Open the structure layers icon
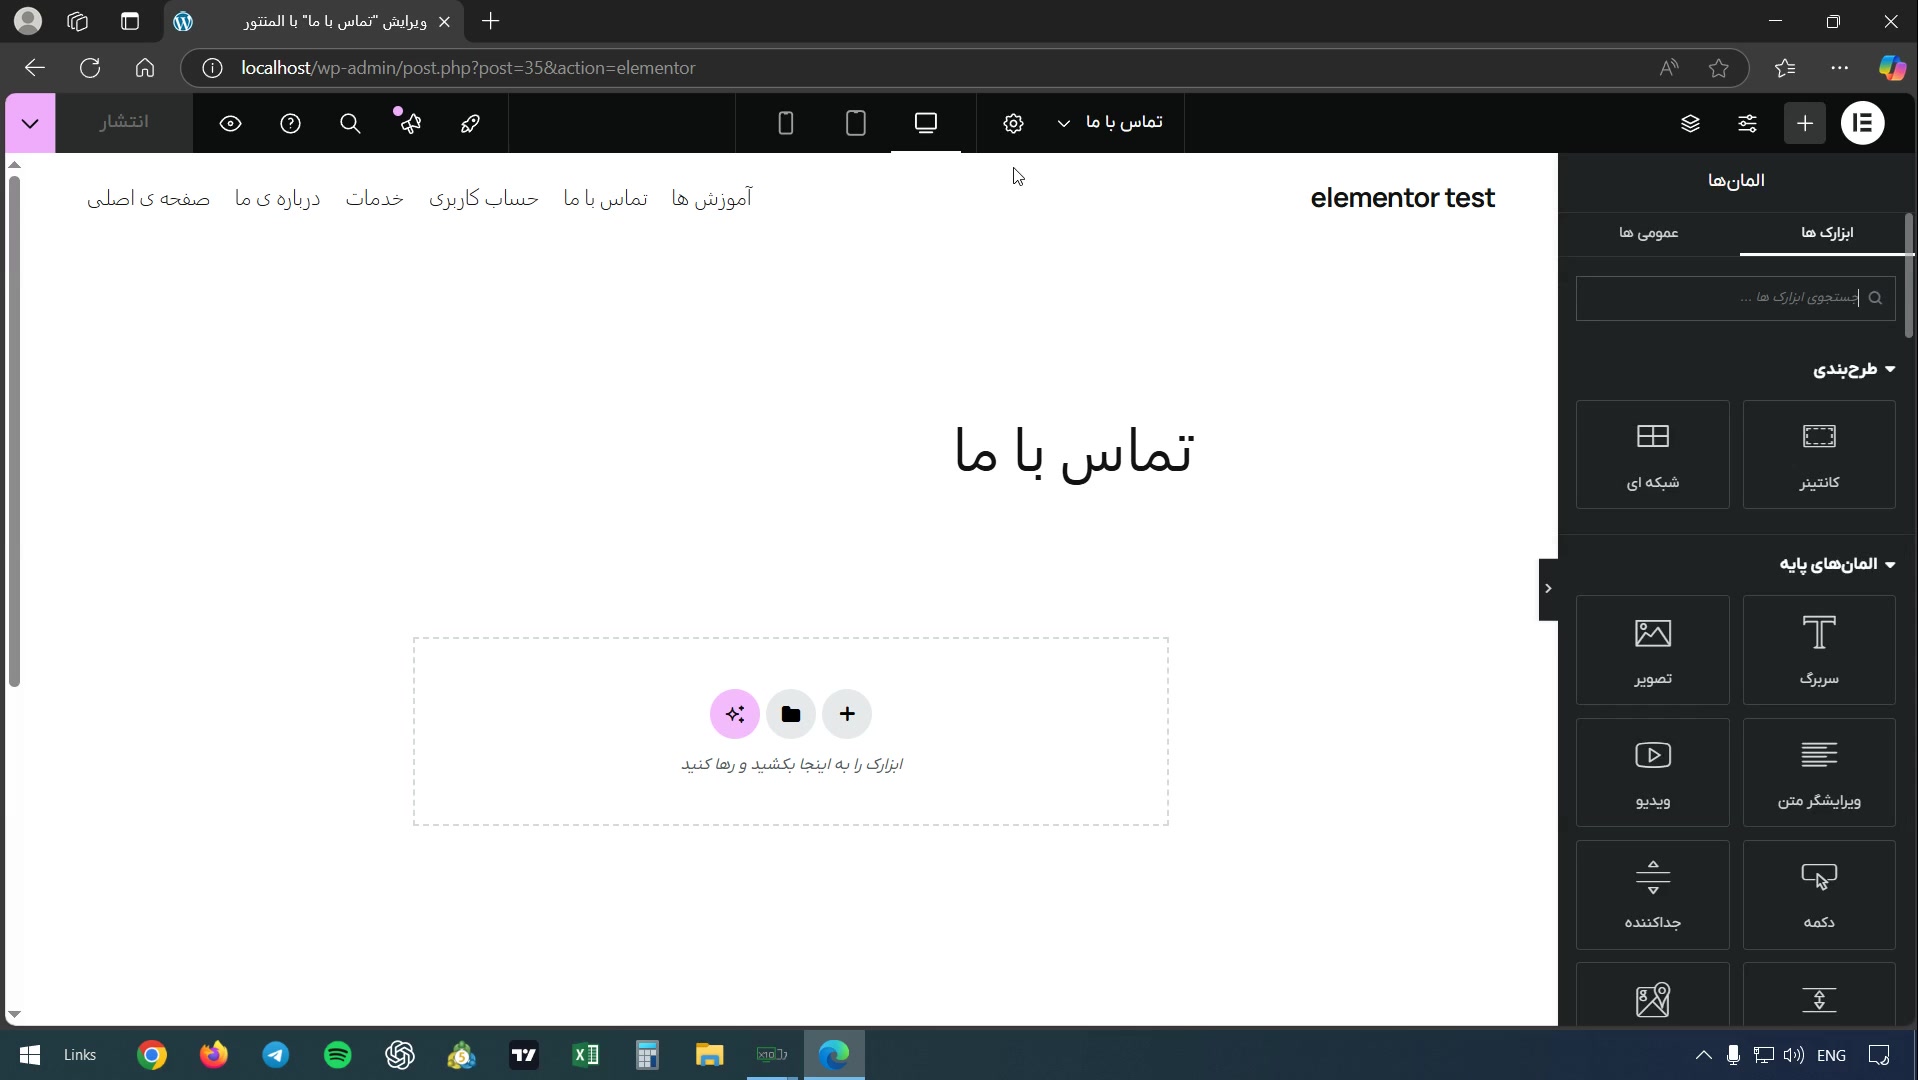This screenshot has height=1080, width=1918. click(1690, 123)
